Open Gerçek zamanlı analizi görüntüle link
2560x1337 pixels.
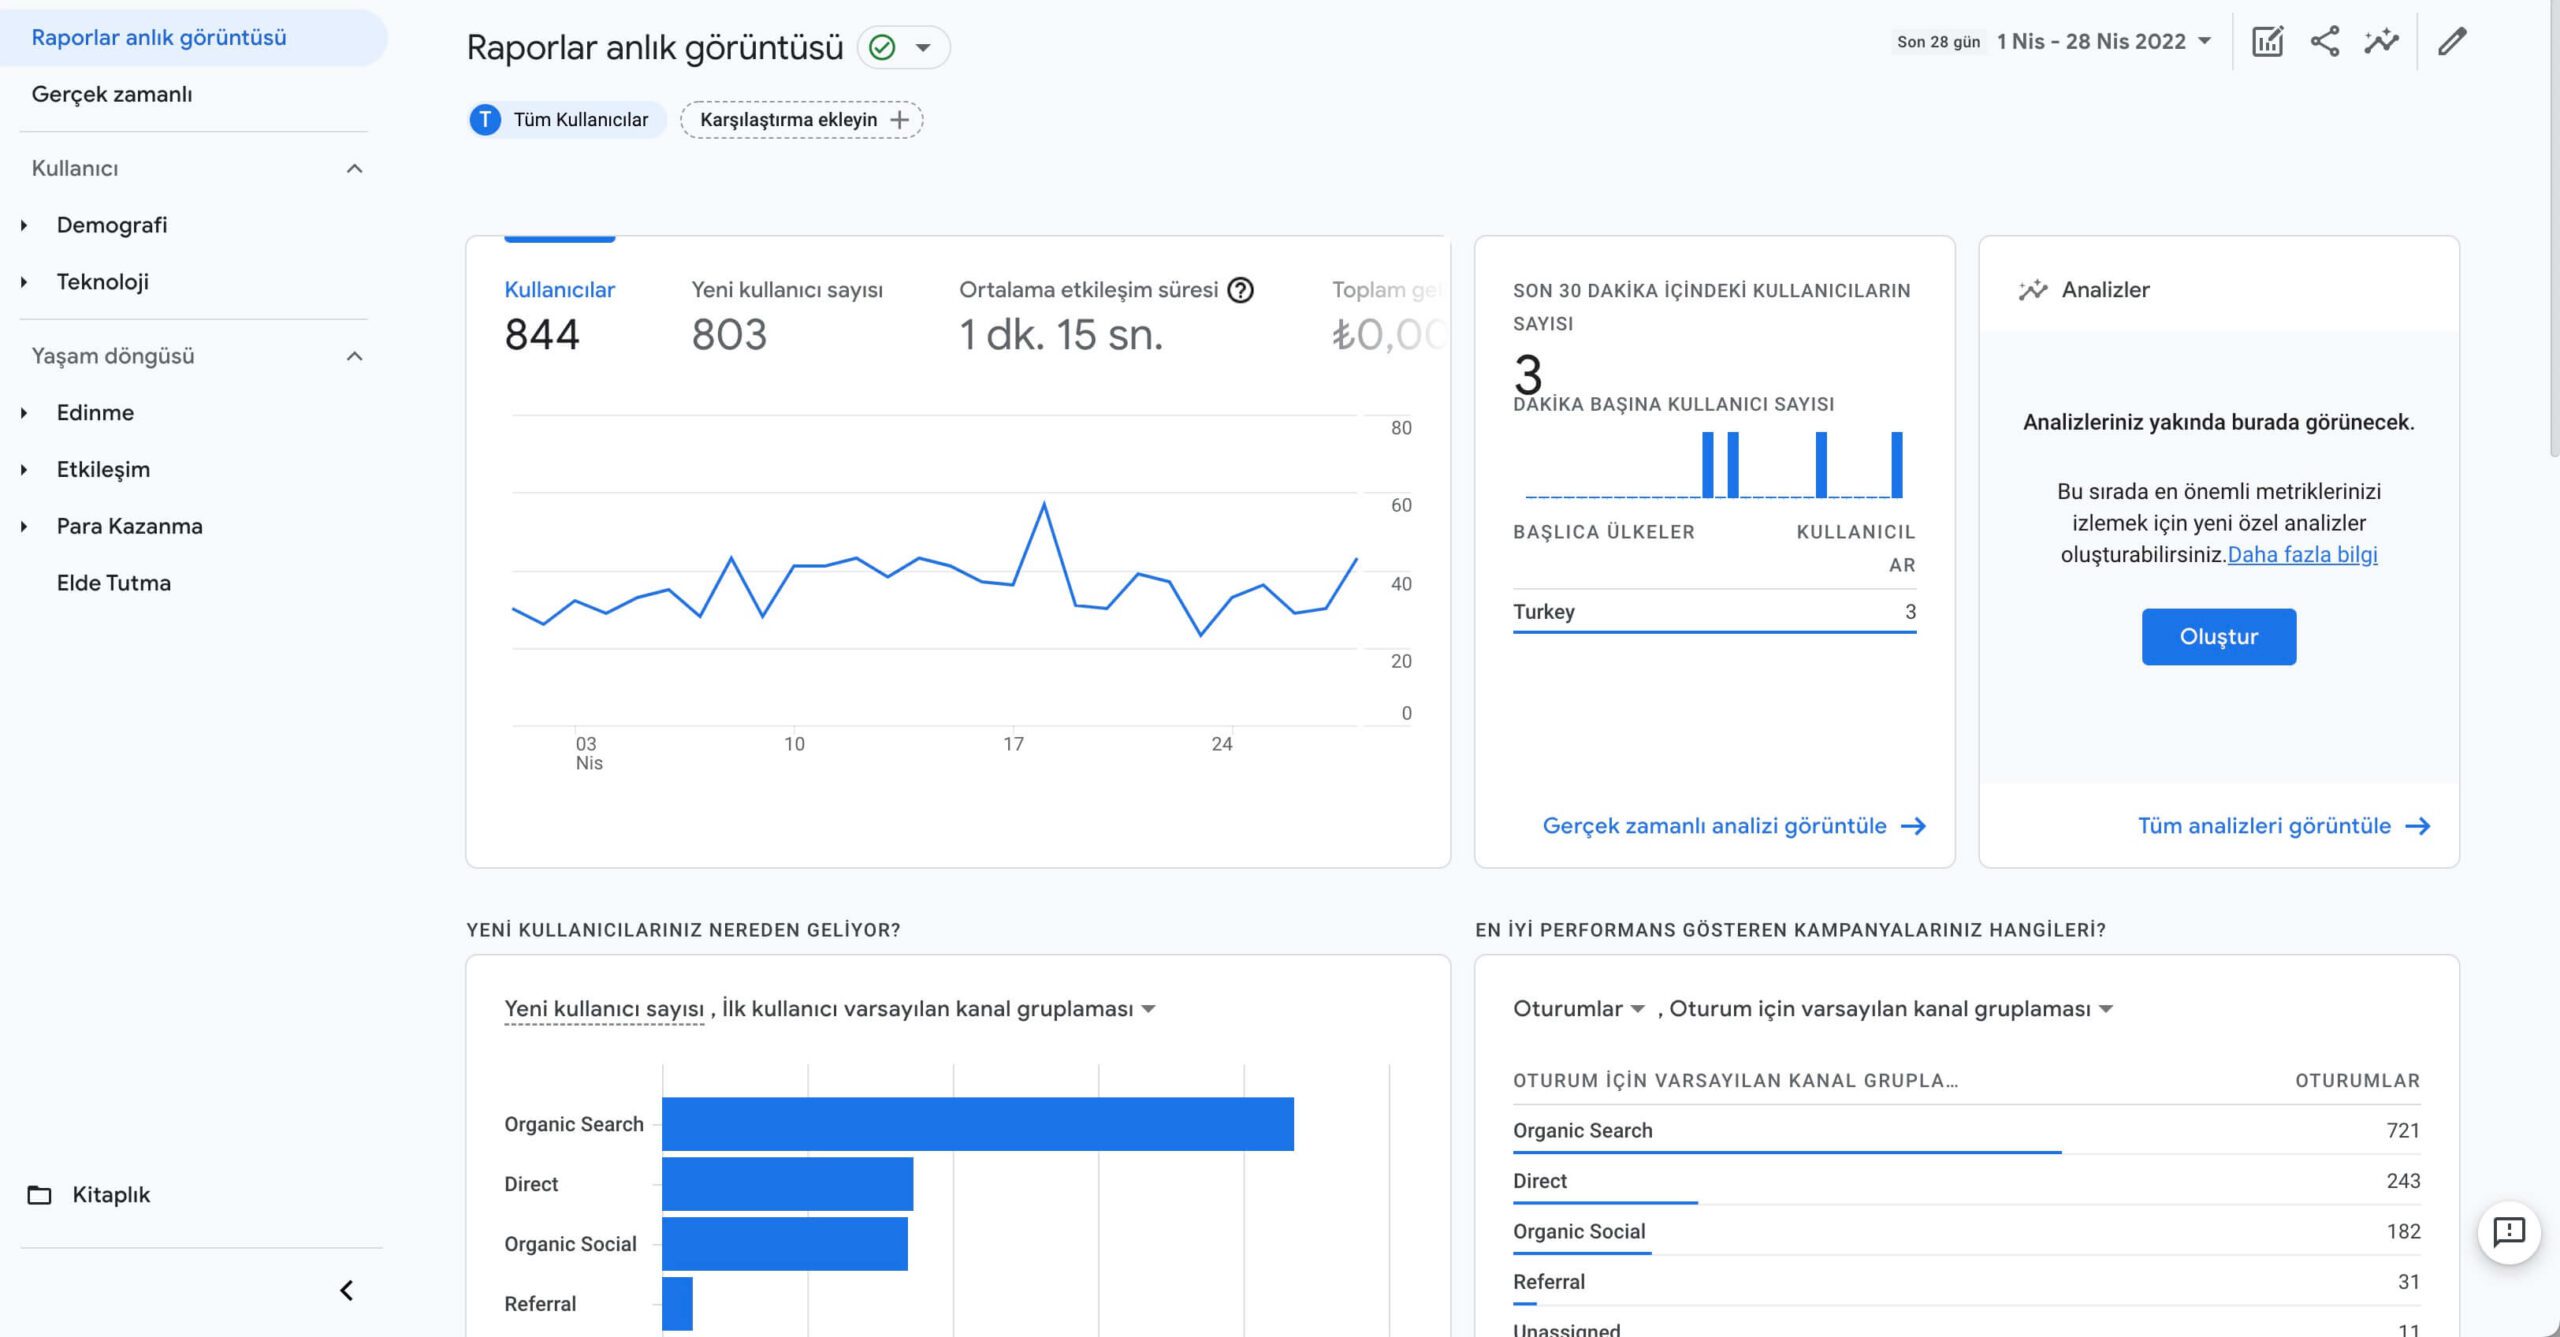tap(1733, 826)
